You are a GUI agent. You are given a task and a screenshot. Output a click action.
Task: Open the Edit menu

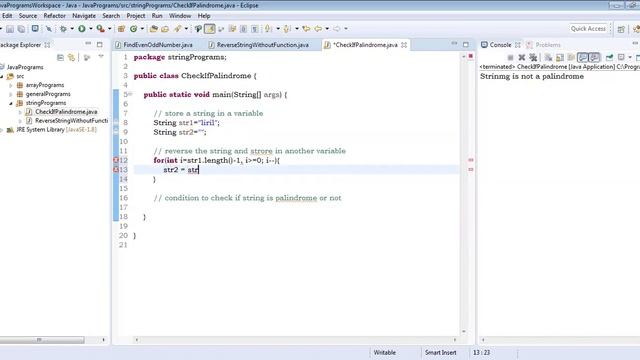(x=7, y=16)
